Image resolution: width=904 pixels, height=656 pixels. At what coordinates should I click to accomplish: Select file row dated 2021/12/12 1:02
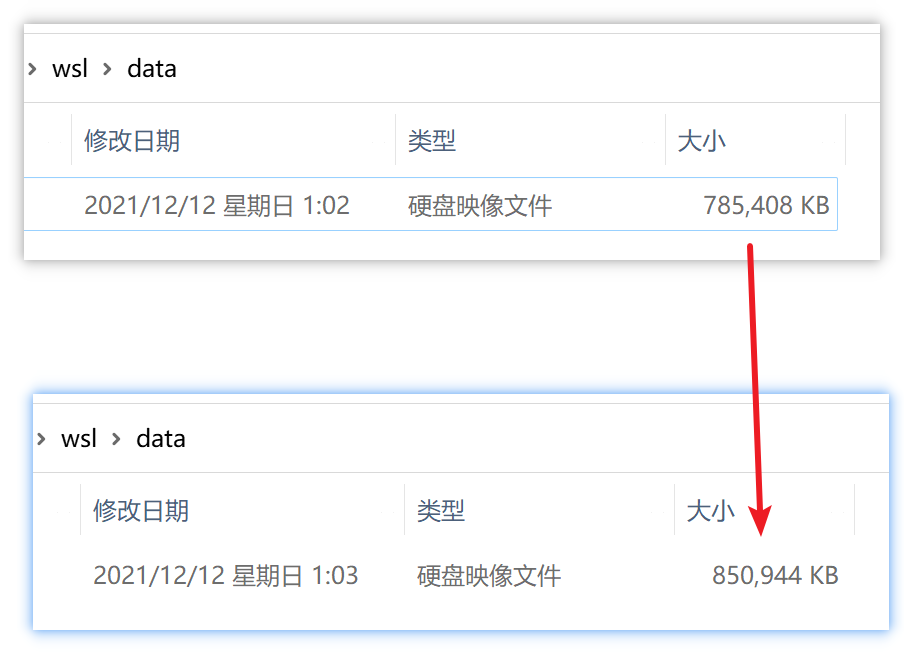(217, 206)
